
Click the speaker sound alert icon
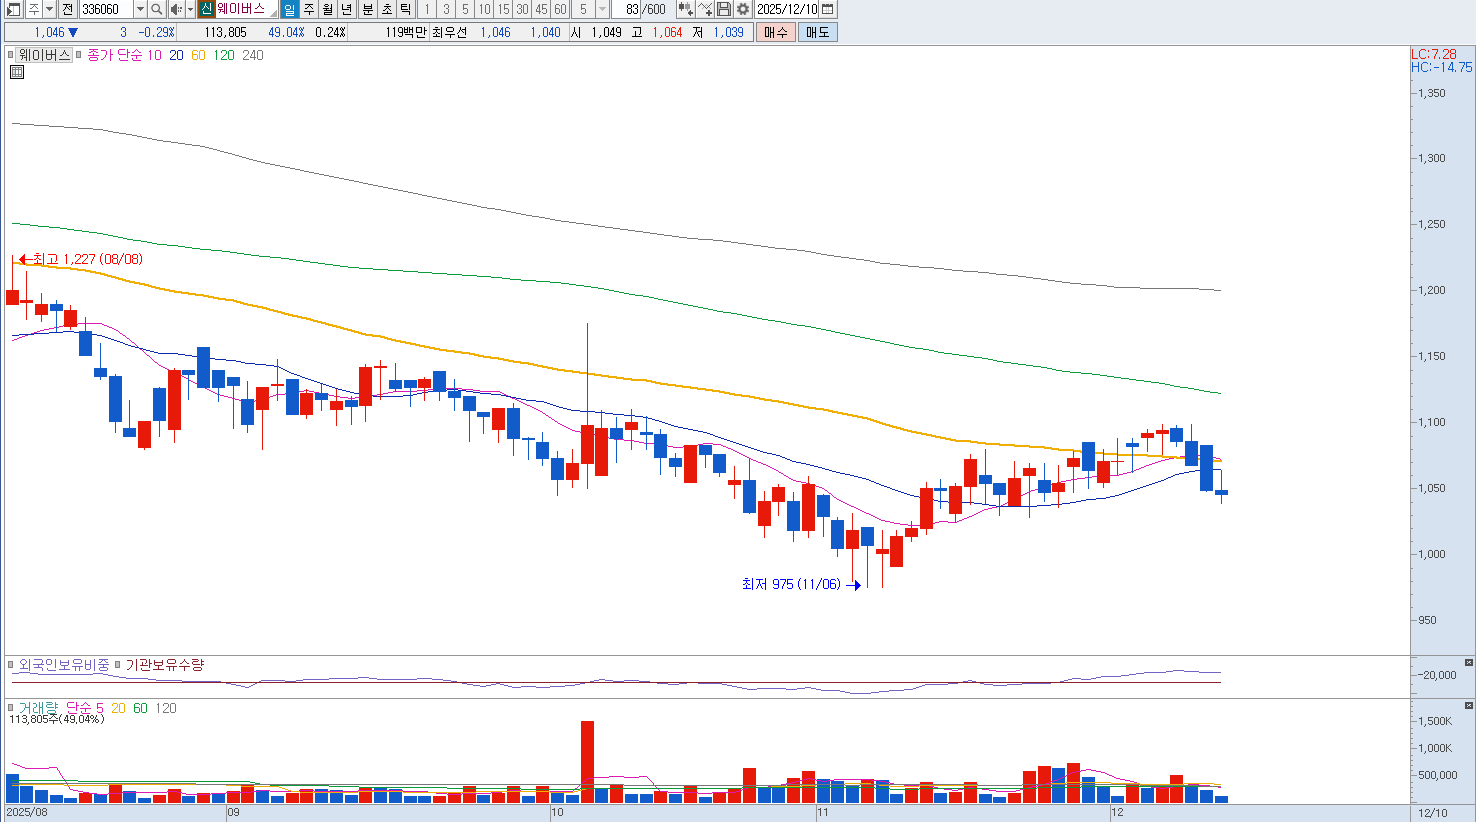click(x=175, y=9)
